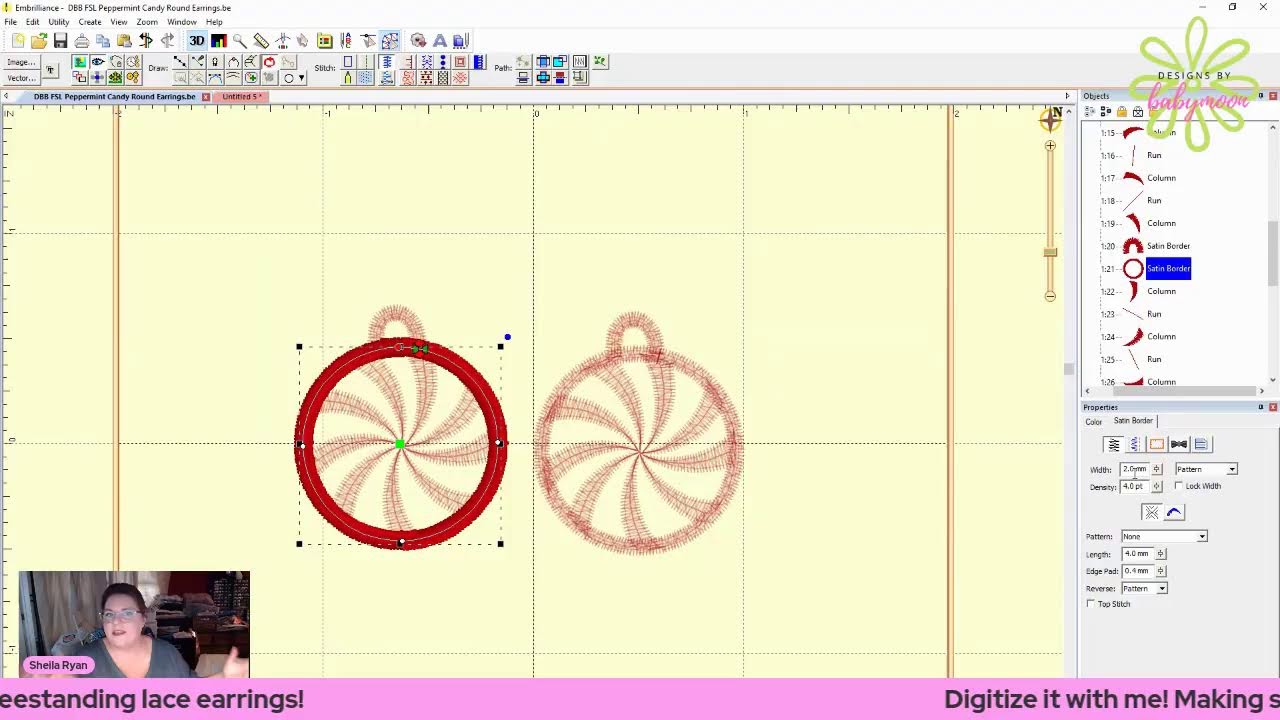The height and width of the screenshot is (720, 1280).
Task: Click the orange rectangle properties icon
Action: pos(1157,444)
